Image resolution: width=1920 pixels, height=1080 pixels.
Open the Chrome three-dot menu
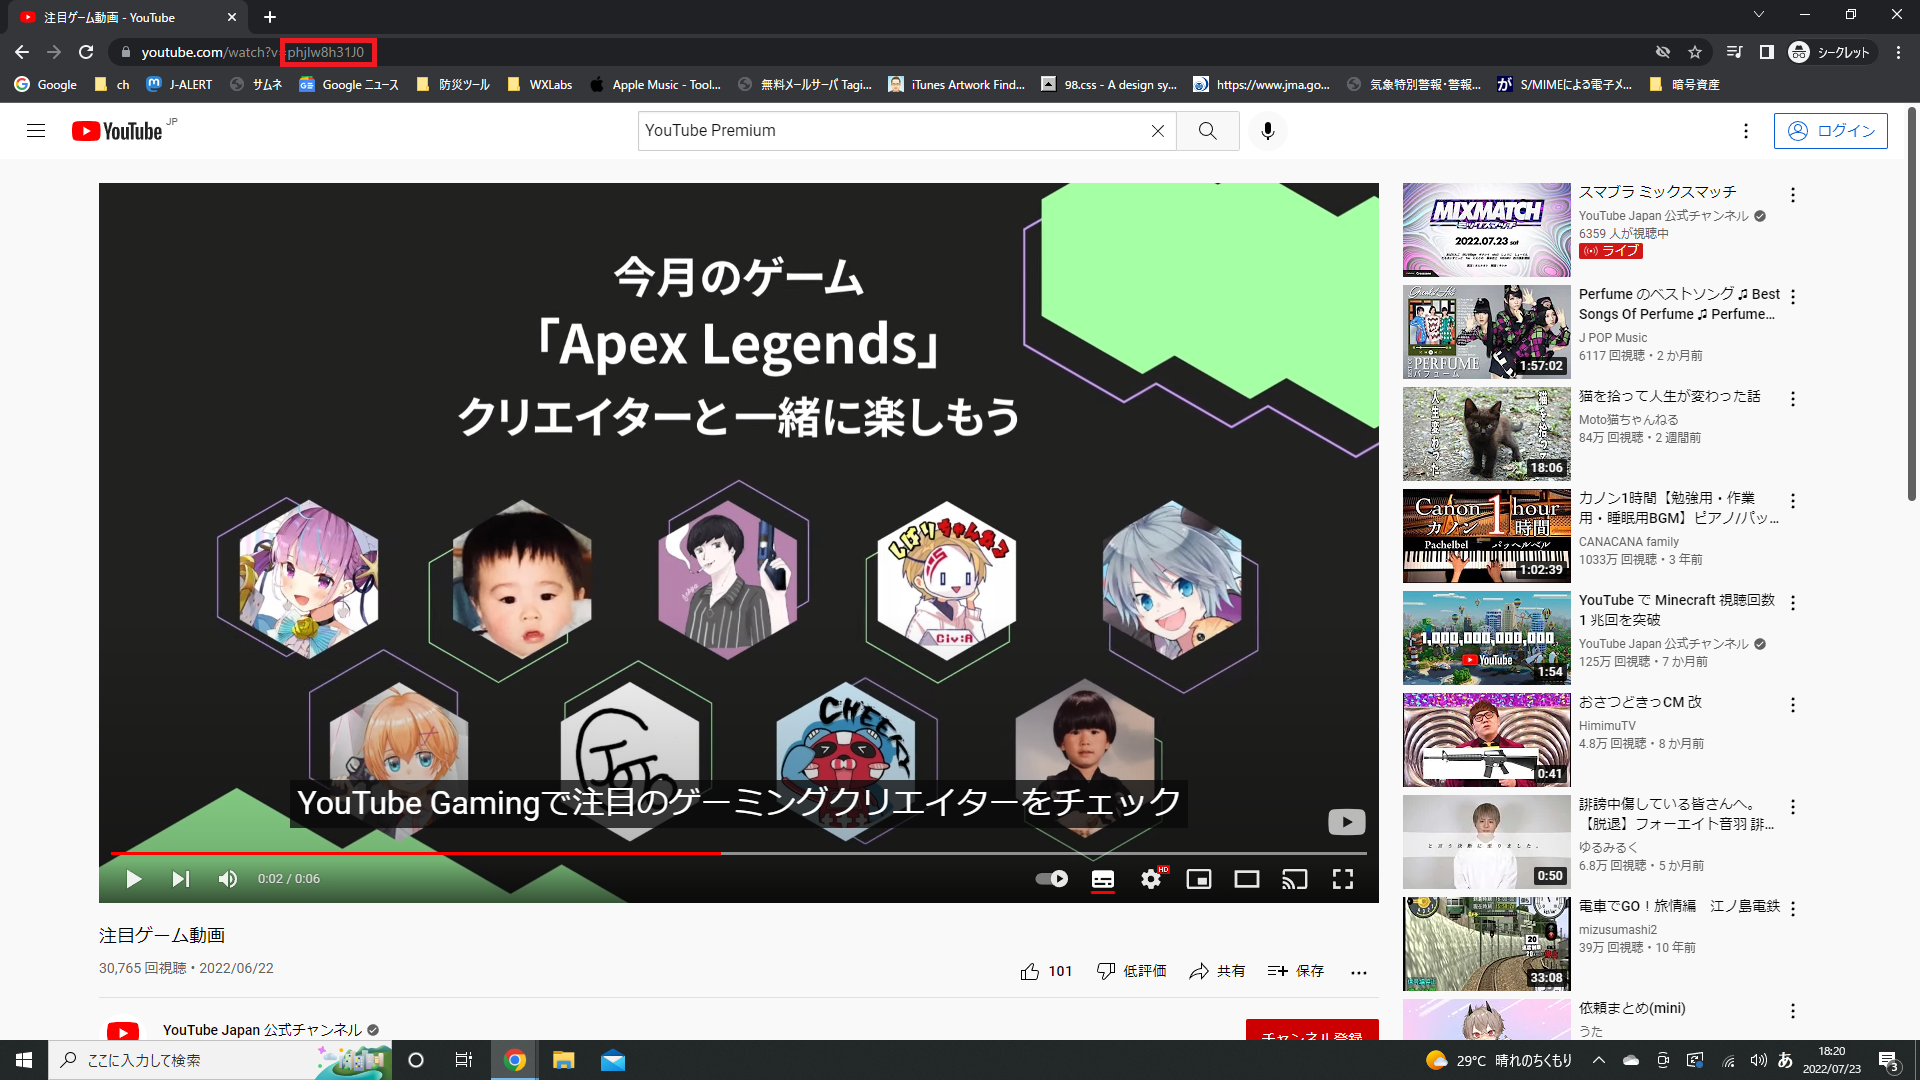1898,52
